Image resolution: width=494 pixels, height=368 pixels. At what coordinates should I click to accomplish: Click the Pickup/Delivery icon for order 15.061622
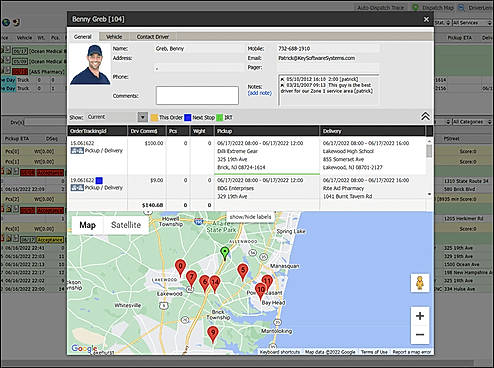click(77, 151)
